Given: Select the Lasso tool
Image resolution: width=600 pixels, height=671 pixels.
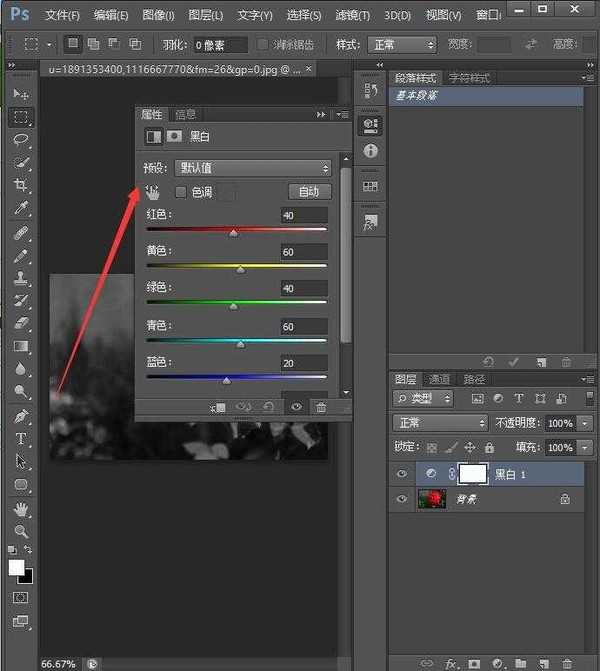Looking at the screenshot, I should tap(21, 139).
